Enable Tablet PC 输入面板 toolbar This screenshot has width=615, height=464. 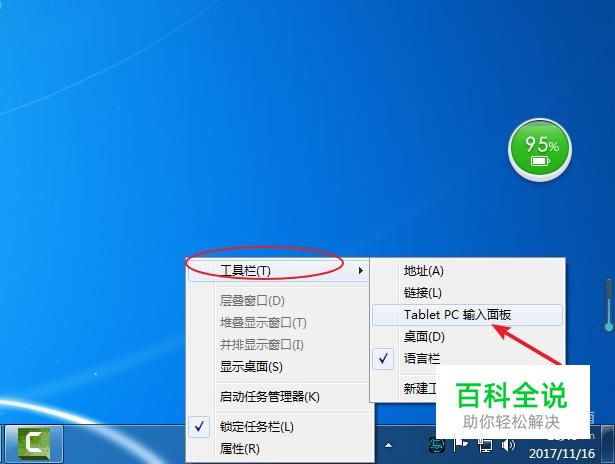pyautogui.click(x=467, y=315)
